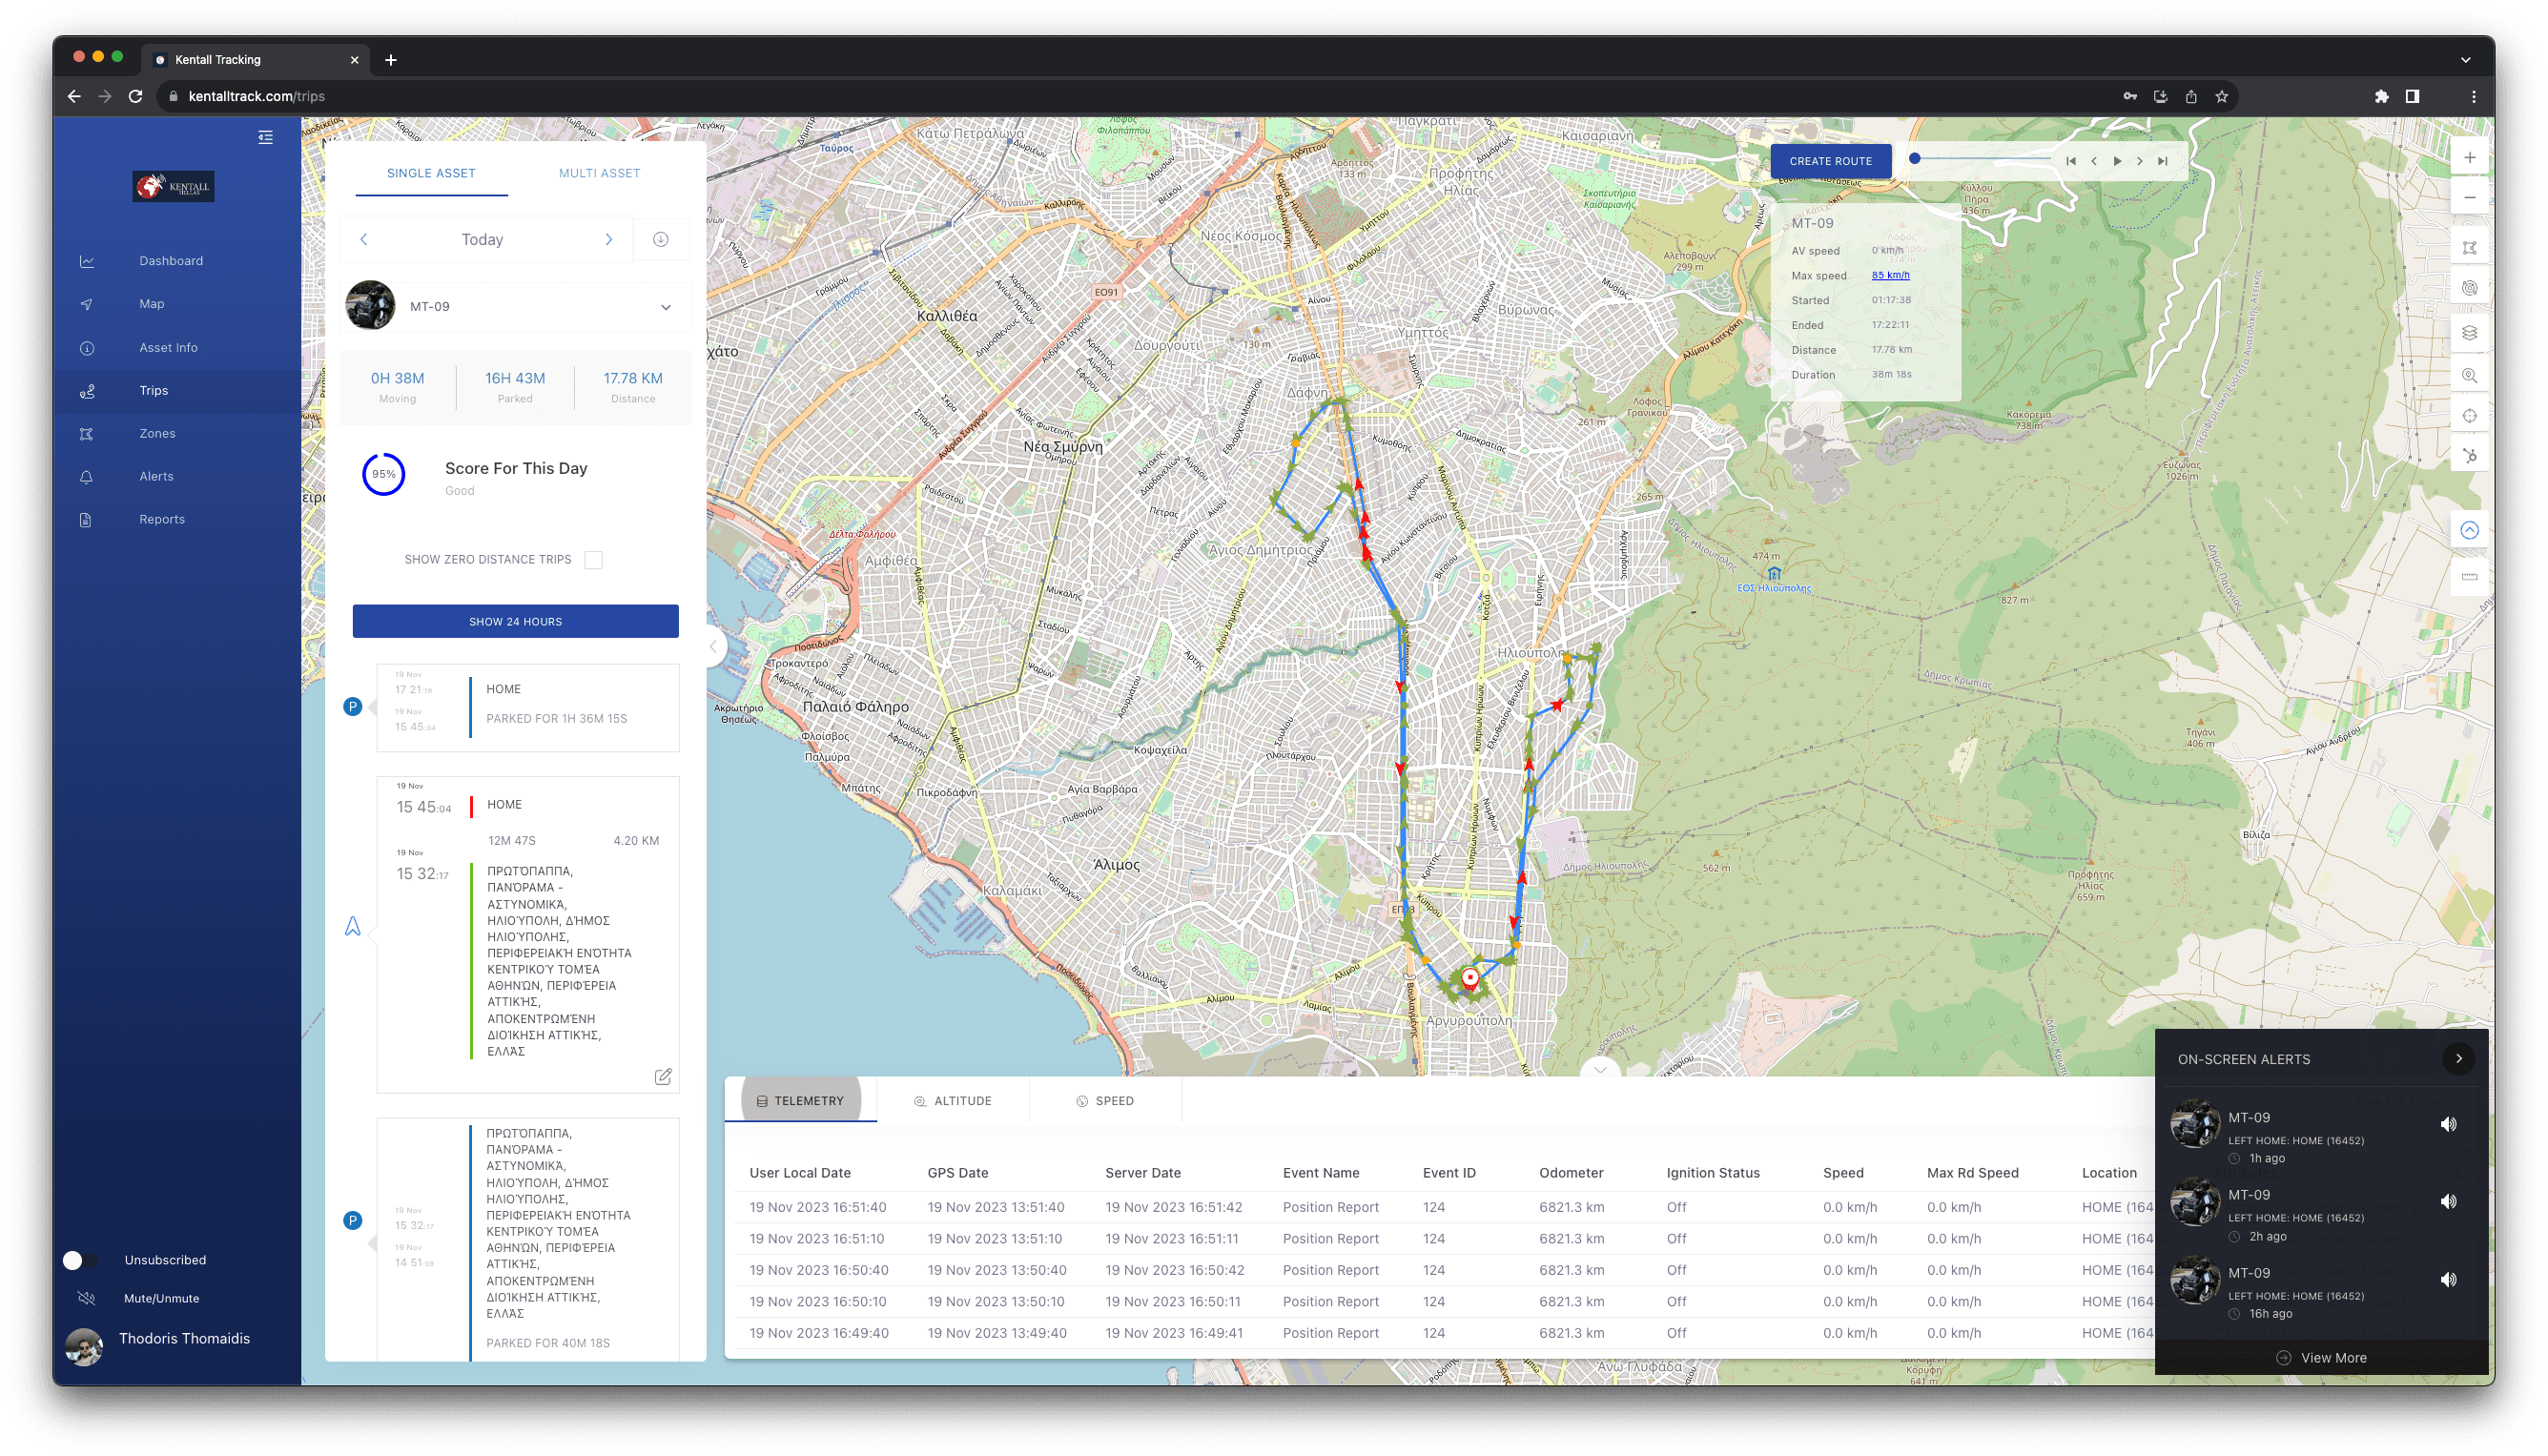Edit the trip with the pencil icon
The width and height of the screenshot is (2548, 1456).
[x=663, y=1076]
